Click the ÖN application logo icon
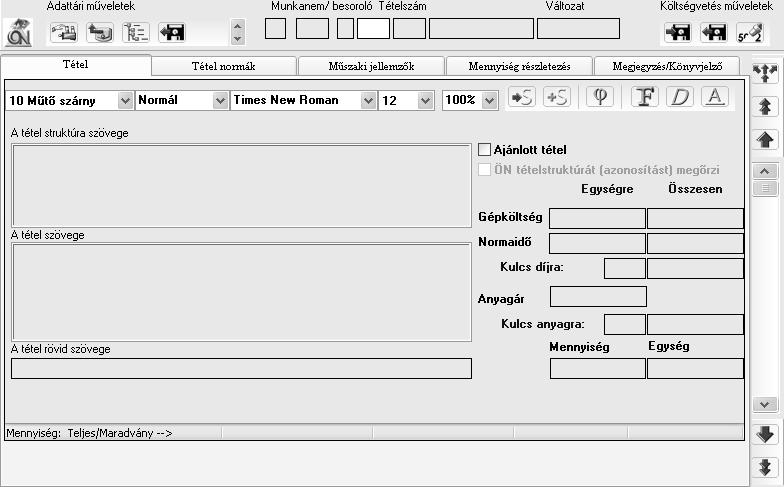The image size is (784, 487). (19, 32)
